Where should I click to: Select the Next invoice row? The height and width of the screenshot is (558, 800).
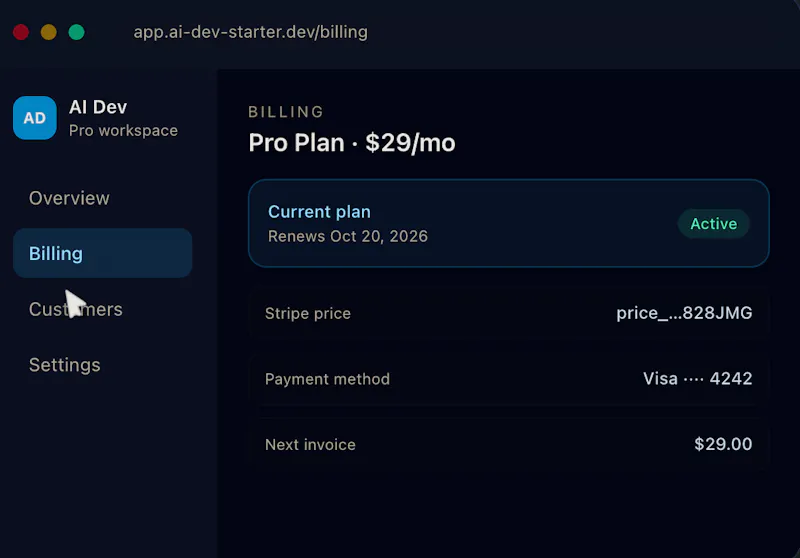(x=509, y=444)
